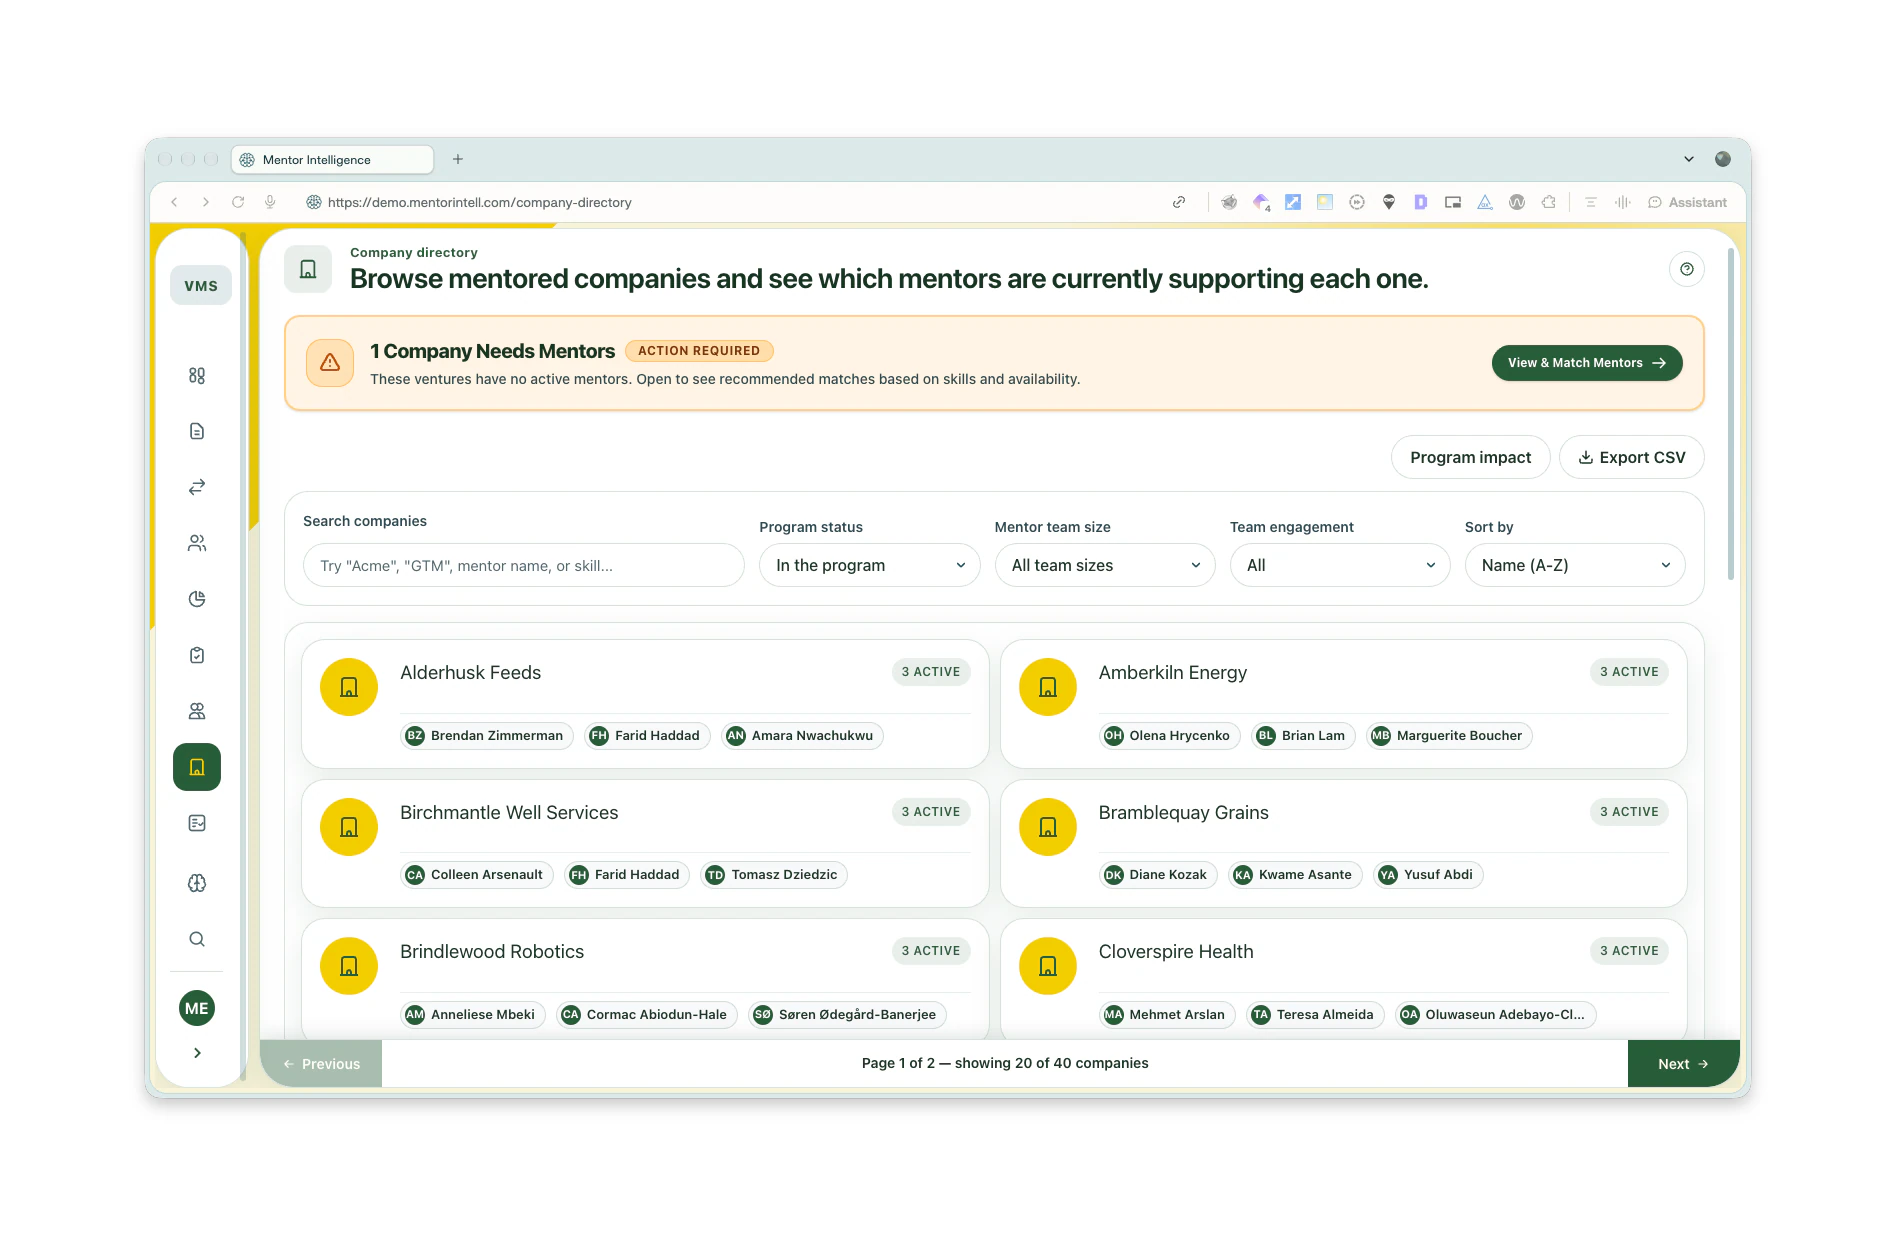Click the clipboard checklist sidebar icon
The height and width of the screenshot is (1250, 1896).
pos(197,655)
